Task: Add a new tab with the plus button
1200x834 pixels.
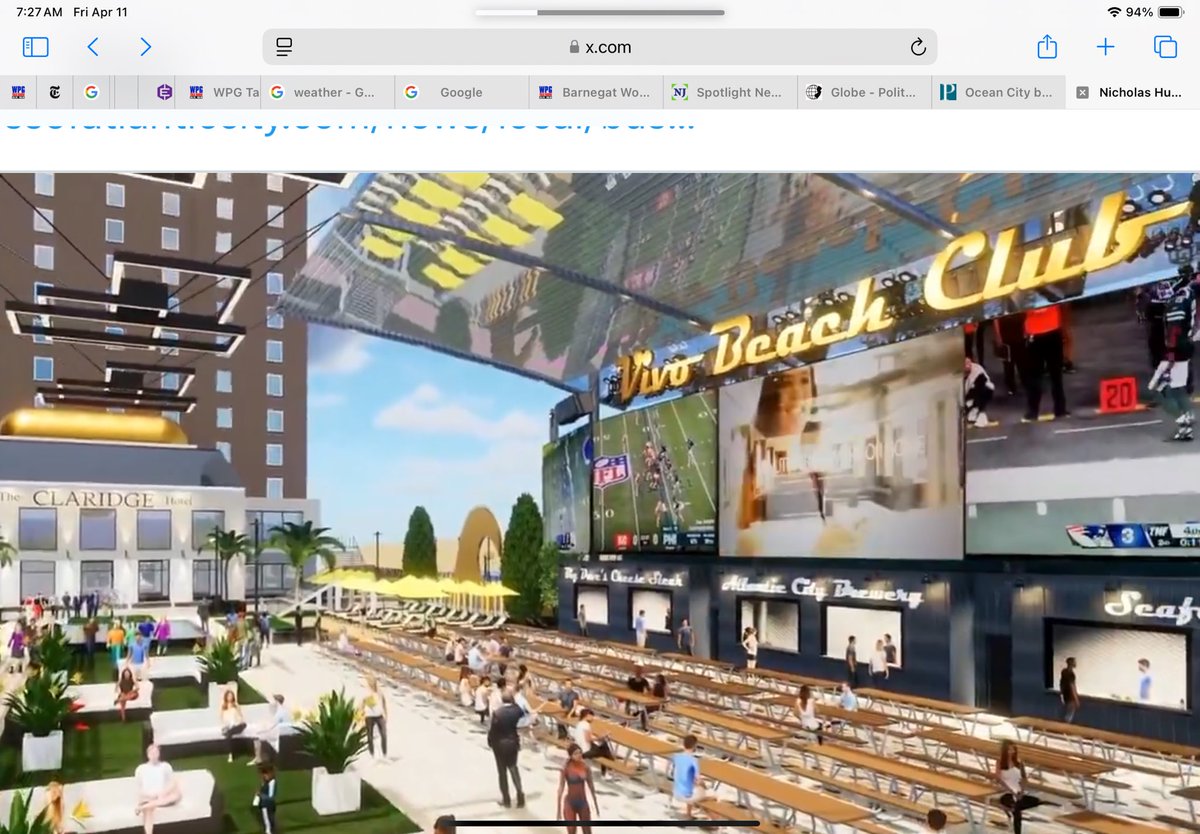Action: click(1105, 47)
